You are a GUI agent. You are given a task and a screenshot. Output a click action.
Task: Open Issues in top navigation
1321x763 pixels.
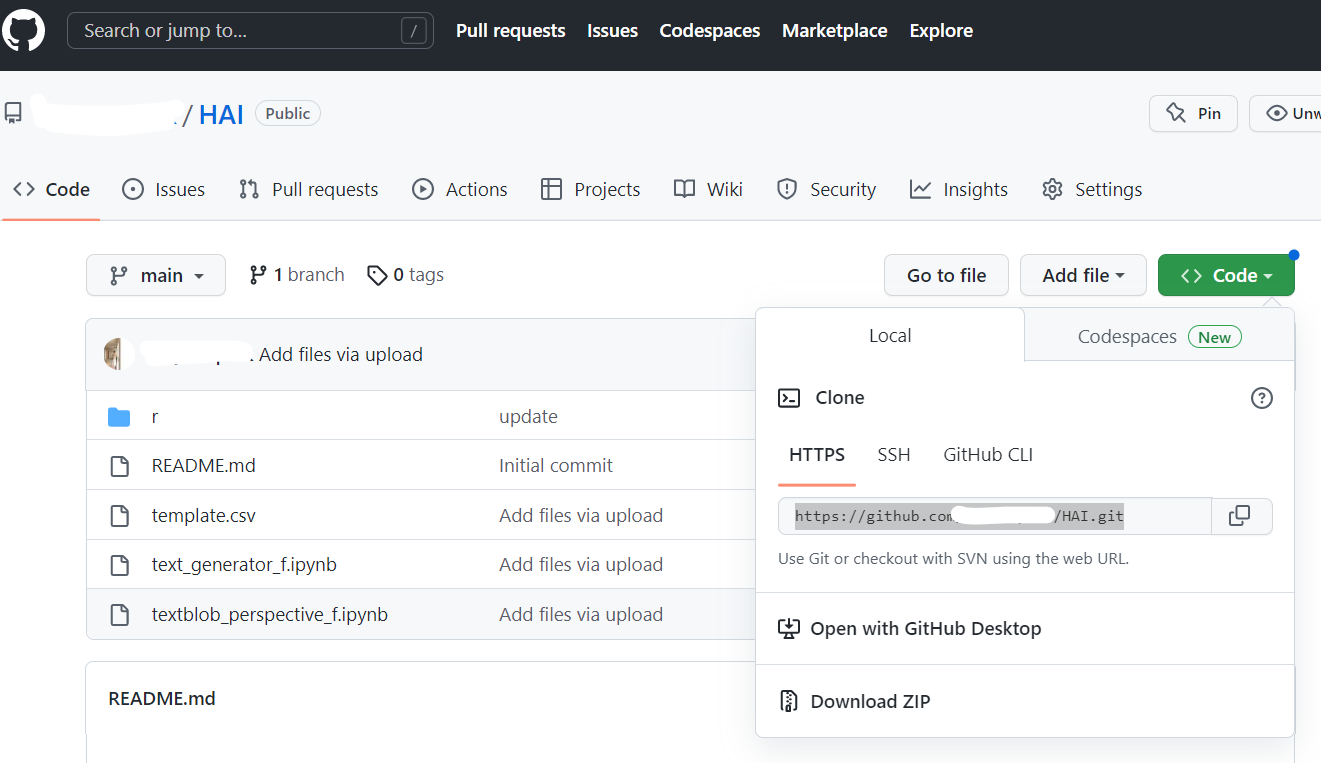(x=612, y=31)
